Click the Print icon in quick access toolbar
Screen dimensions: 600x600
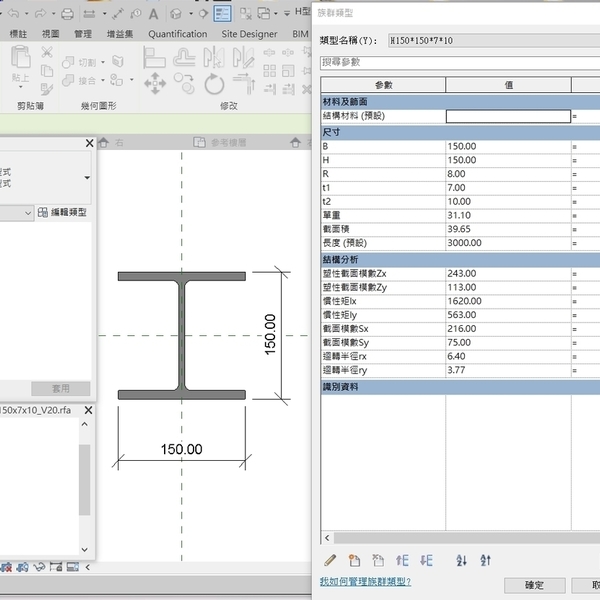click(x=67, y=14)
